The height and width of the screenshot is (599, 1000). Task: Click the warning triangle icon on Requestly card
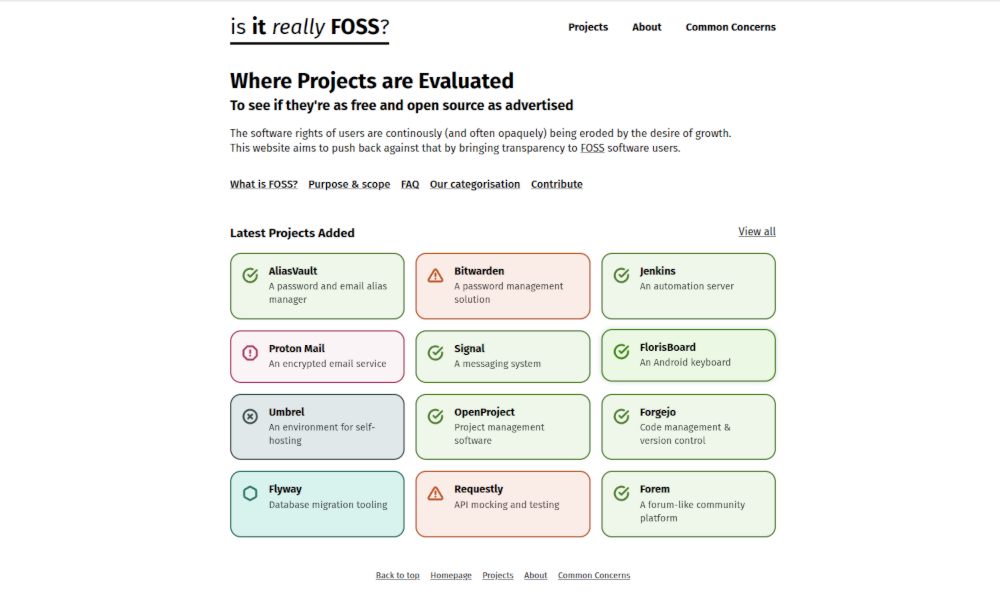tap(435, 493)
